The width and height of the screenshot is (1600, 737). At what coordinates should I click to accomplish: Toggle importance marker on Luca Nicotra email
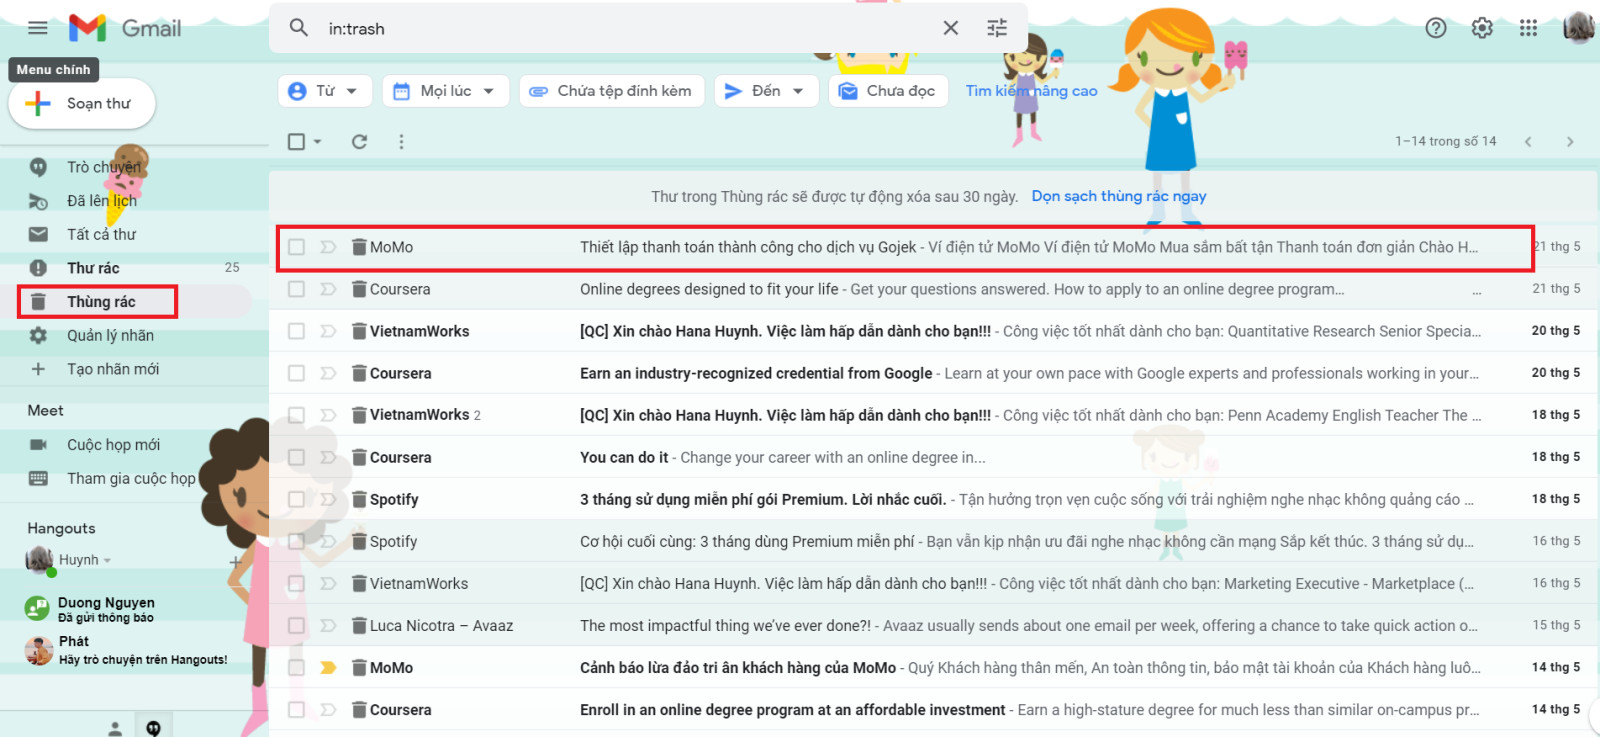point(328,625)
